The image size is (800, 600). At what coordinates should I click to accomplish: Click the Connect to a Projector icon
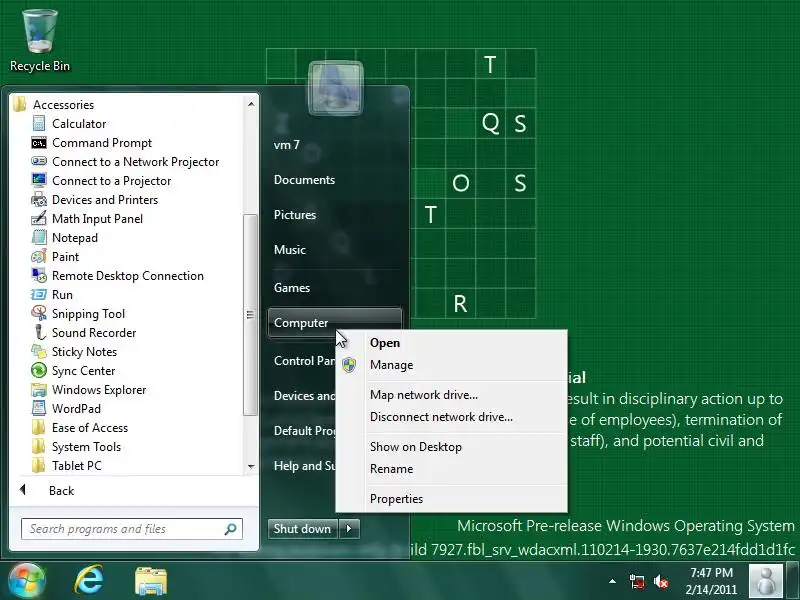pos(39,181)
